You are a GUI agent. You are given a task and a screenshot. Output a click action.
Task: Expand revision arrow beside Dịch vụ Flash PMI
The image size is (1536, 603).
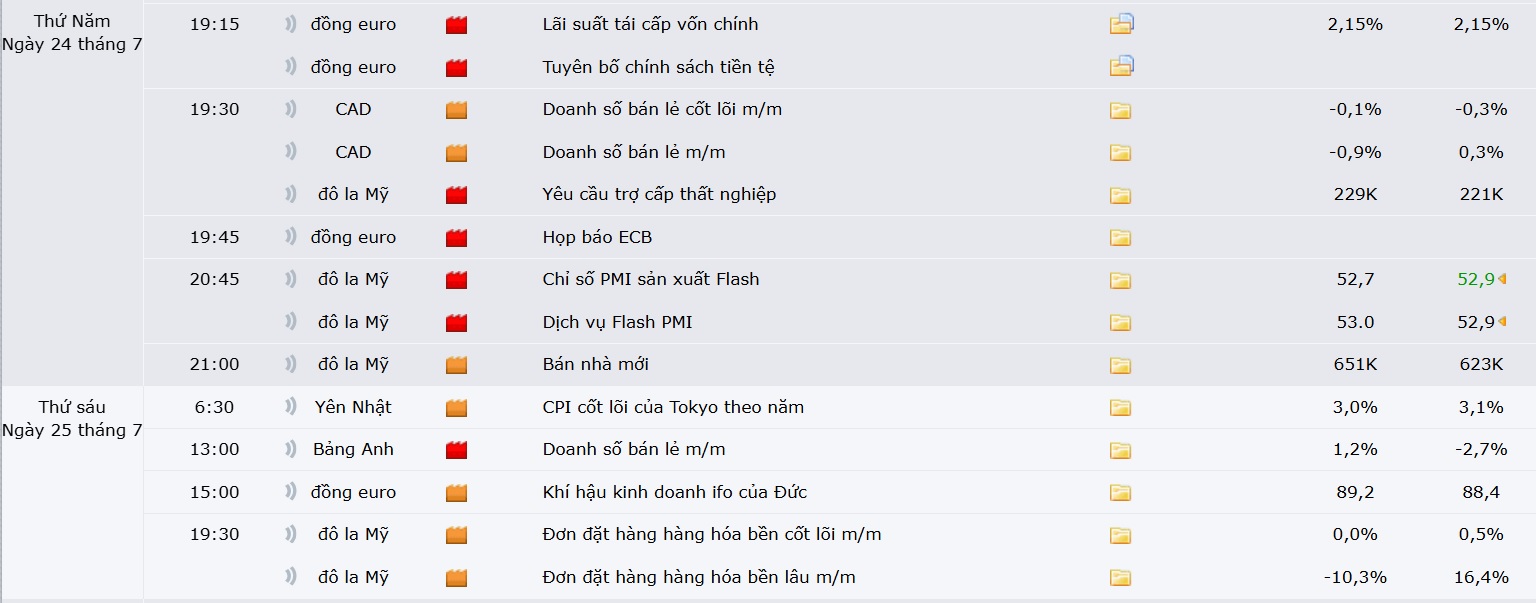tap(1502, 322)
